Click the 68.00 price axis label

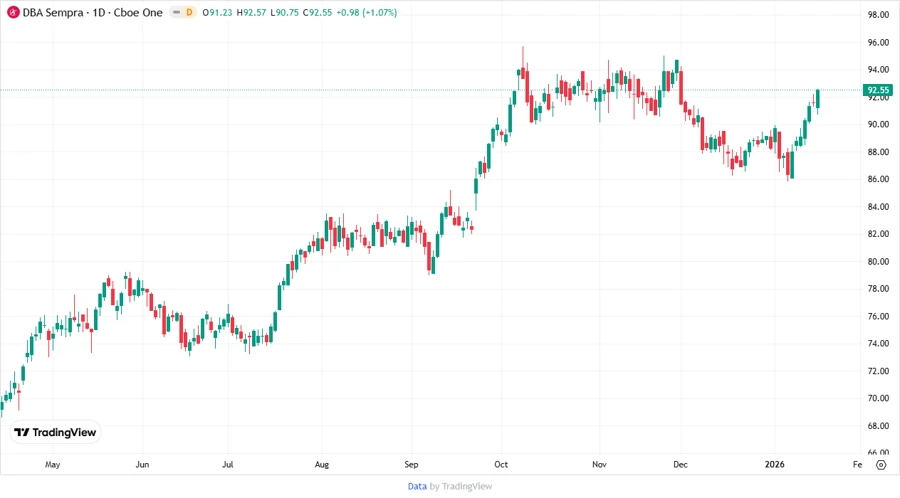[x=878, y=426]
